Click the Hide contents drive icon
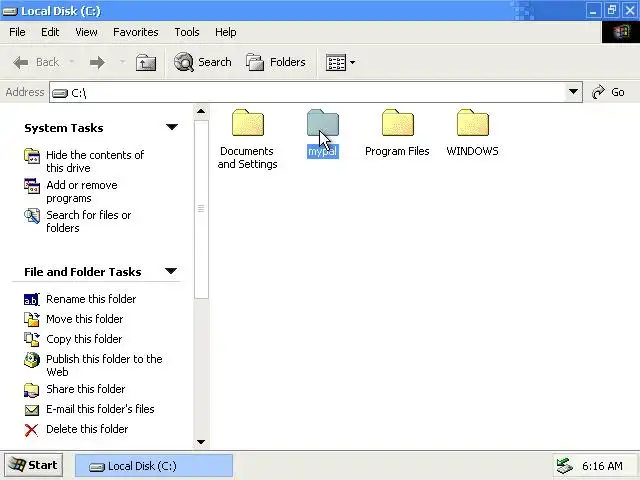 (32, 156)
